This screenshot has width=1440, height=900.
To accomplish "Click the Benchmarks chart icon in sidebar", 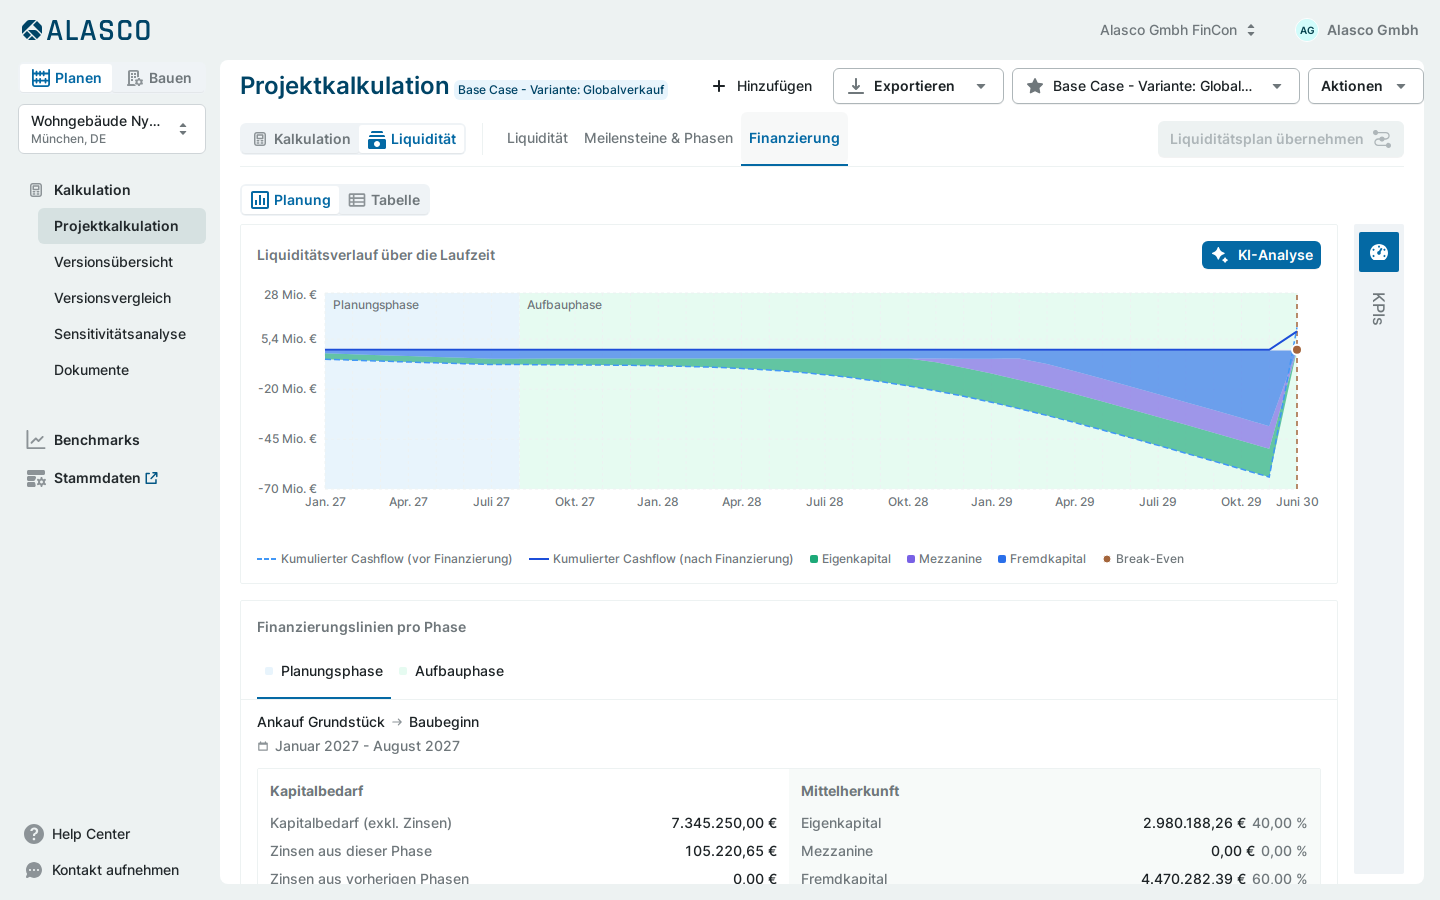I will click(x=36, y=440).
